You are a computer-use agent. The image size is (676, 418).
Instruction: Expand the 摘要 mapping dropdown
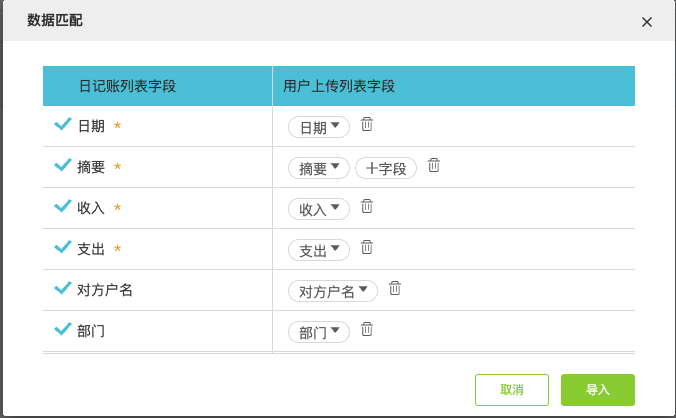coord(319,168)
